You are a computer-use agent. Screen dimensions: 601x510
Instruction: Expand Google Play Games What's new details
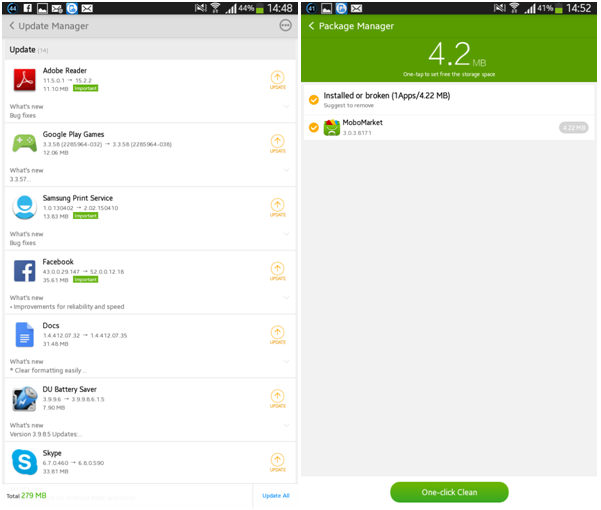click(286, 170)
